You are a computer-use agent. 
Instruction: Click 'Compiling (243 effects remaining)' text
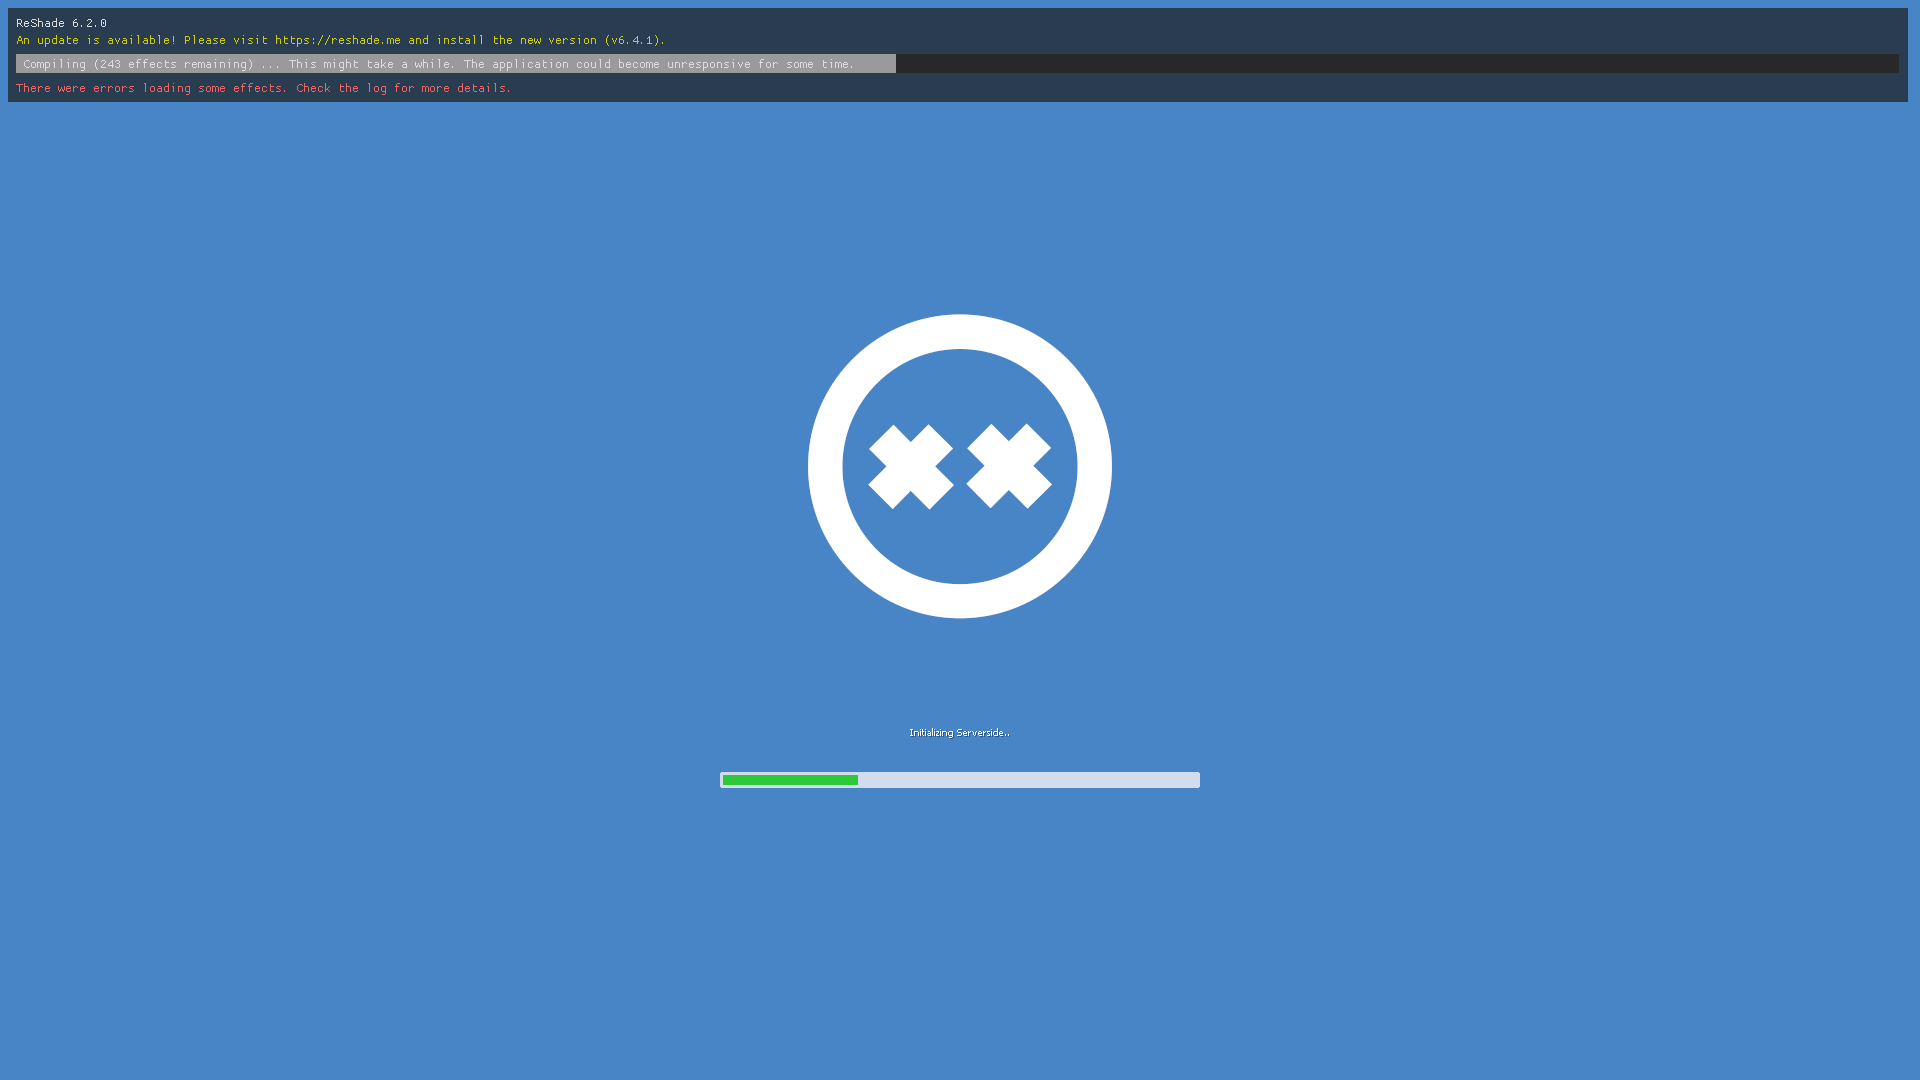(x=138, y=64)
